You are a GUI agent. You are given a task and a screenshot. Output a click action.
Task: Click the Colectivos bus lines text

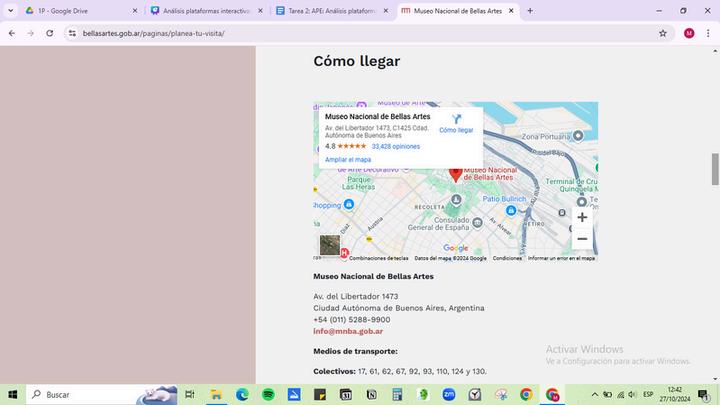pyautogui.click(x=399, y=371)
